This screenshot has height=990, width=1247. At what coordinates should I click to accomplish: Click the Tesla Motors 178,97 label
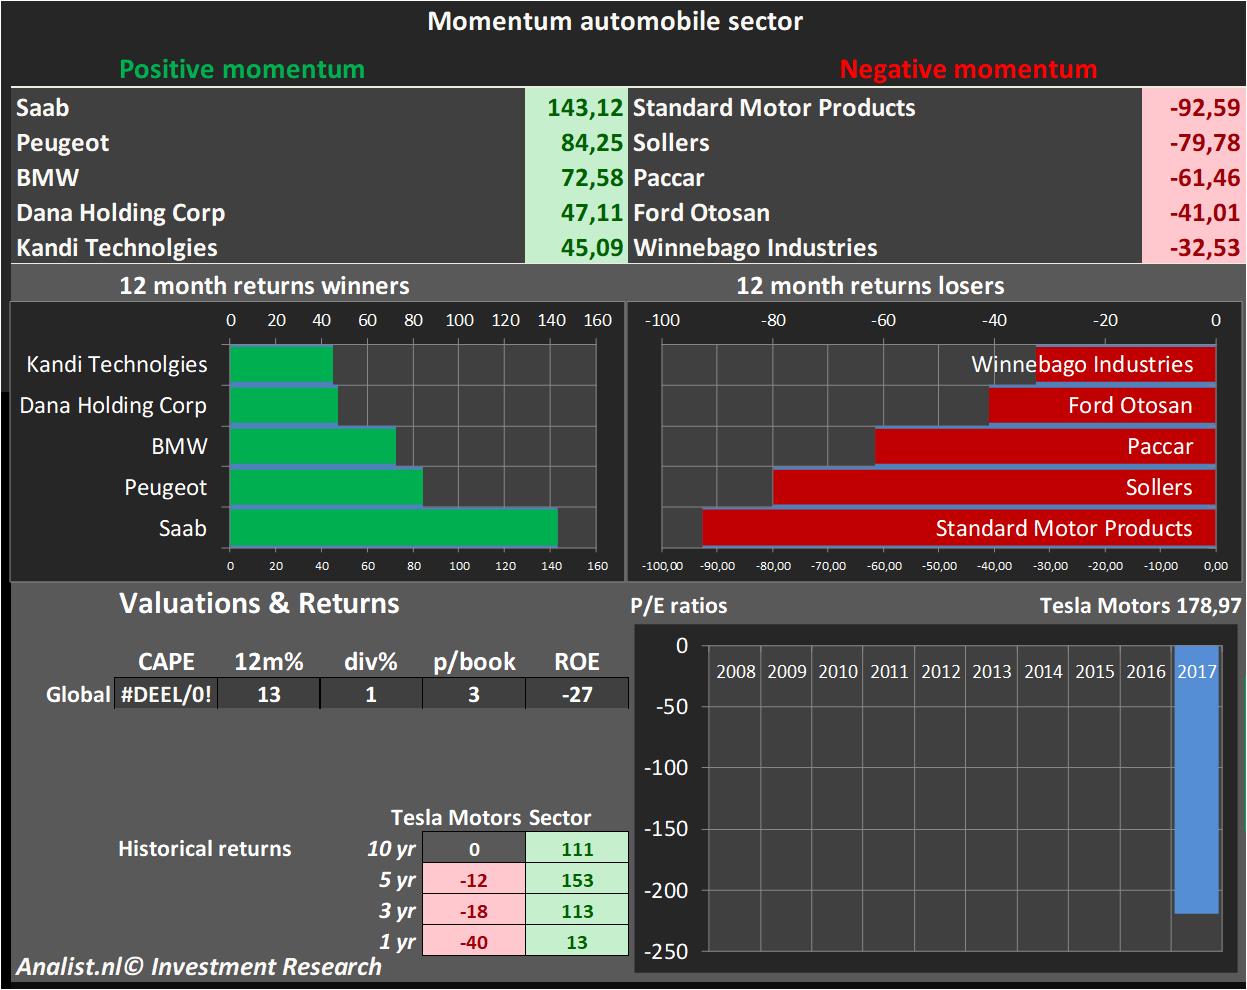[x=1140, y=605]
